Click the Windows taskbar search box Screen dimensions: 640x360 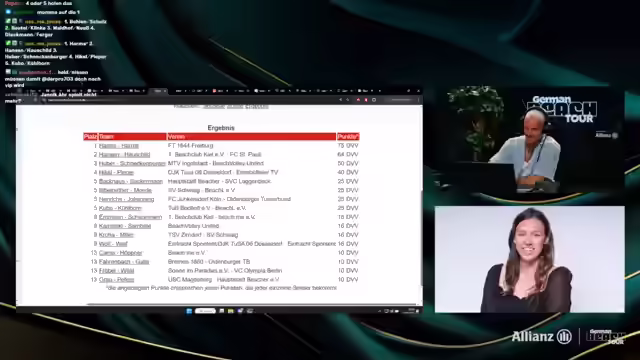pyautogui.click(x=205, y=311)
